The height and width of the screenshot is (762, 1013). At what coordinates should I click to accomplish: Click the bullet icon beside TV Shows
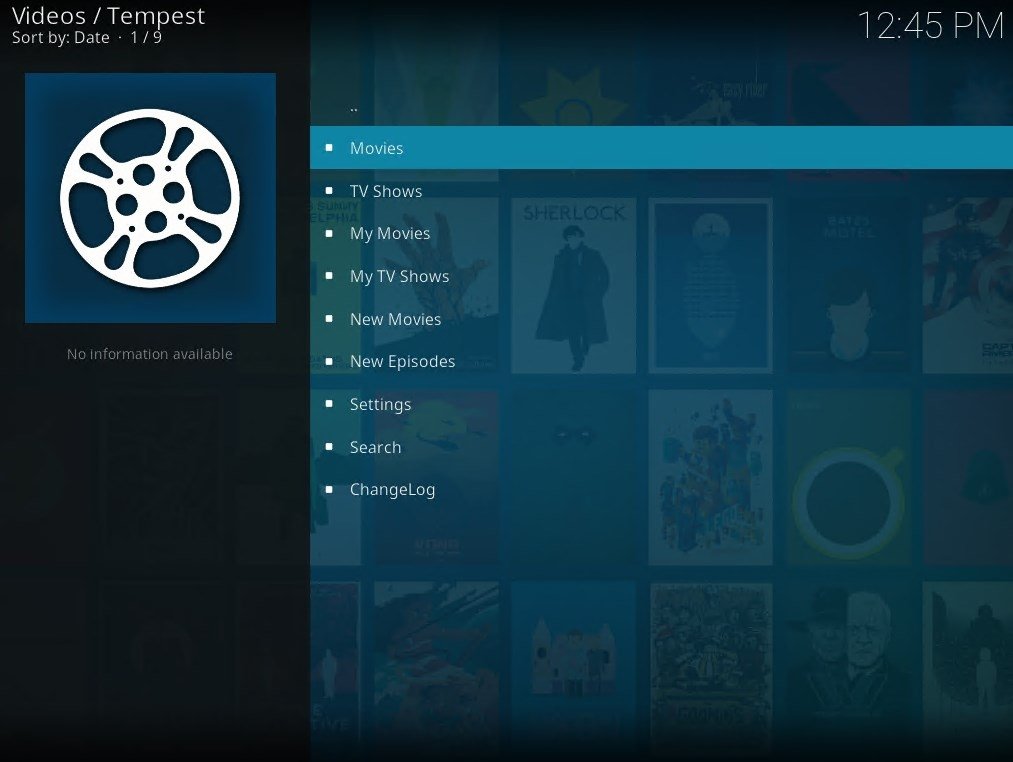[329, 191]
